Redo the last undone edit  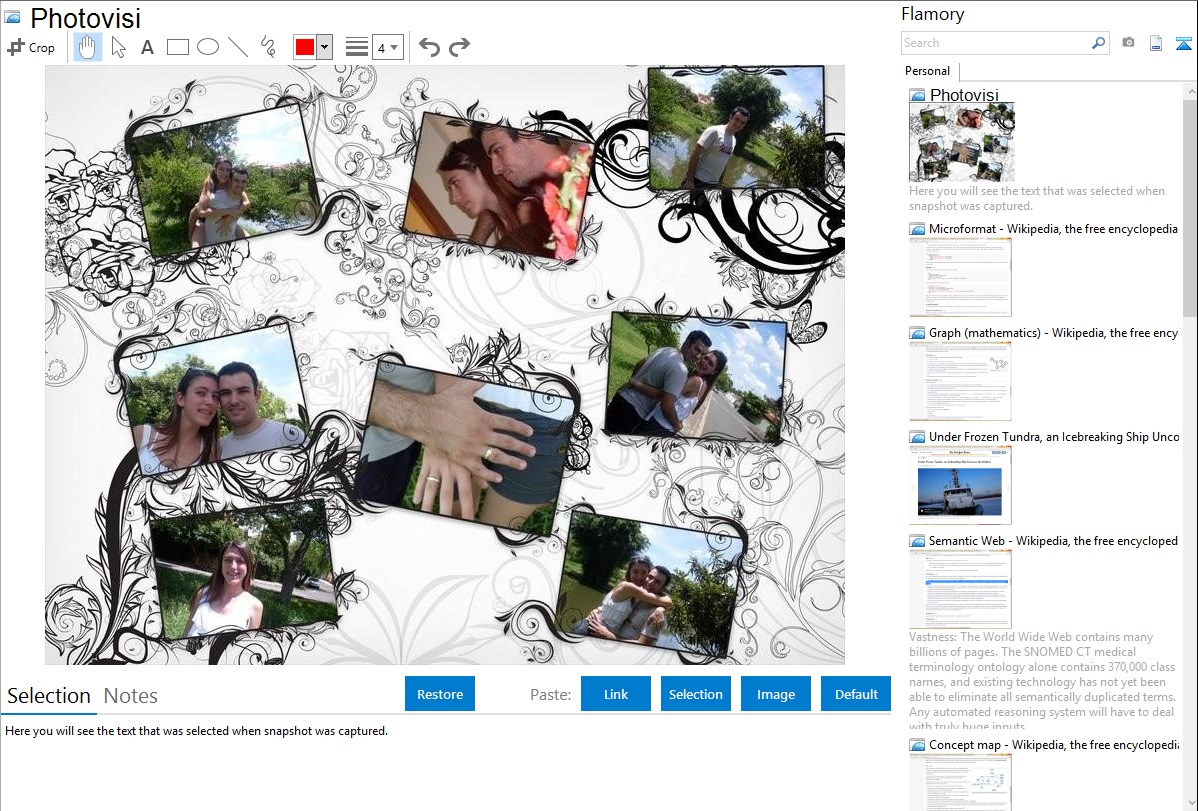tap(459, 47)
